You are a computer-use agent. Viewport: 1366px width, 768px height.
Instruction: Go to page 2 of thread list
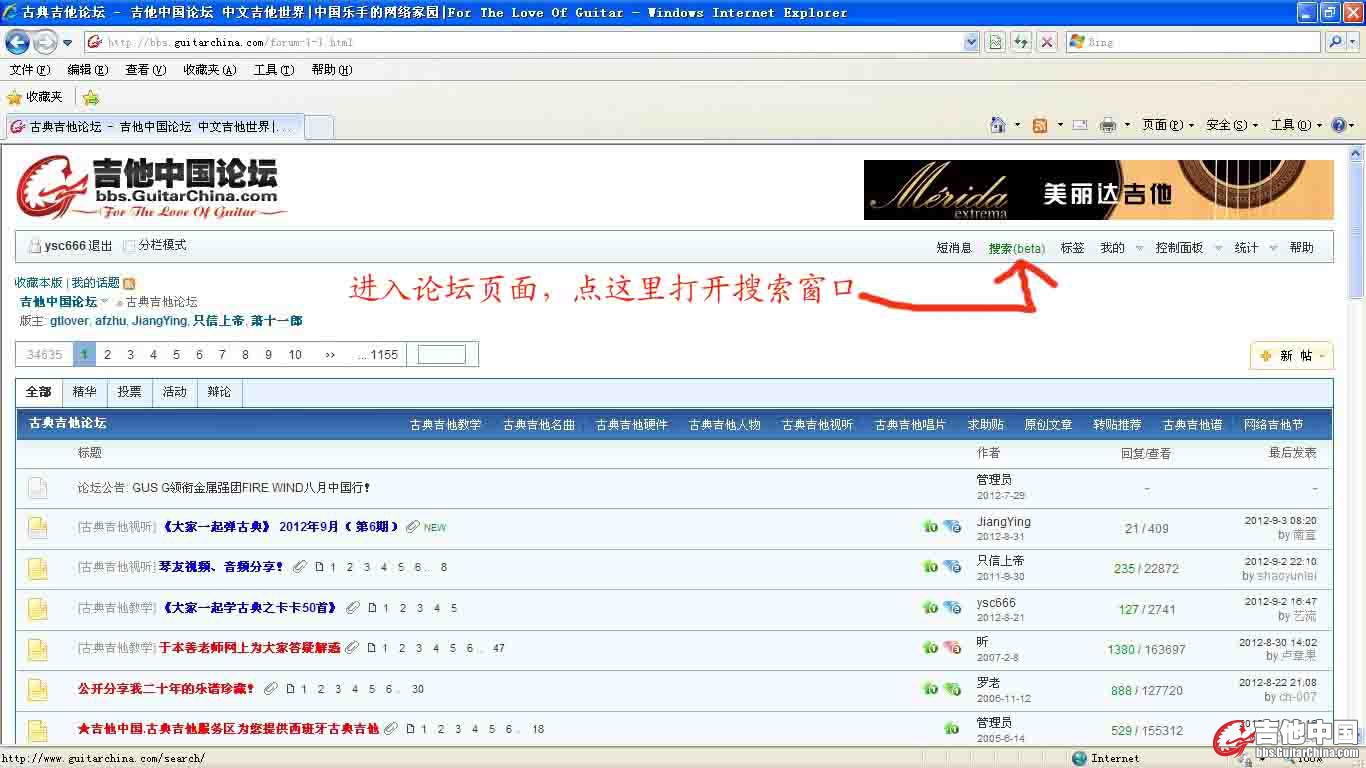107,355
